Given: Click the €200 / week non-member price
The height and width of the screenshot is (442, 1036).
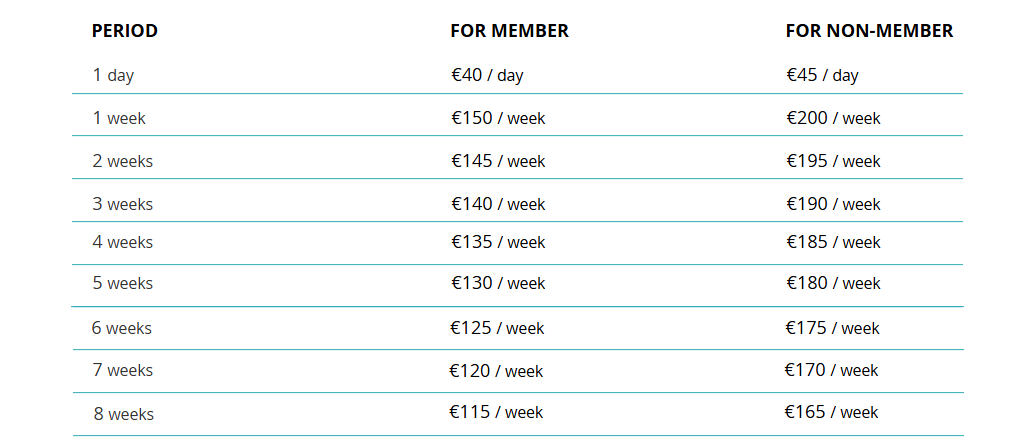Looking at the screenshot, I should pyautogui.click(x=833, y=118).
